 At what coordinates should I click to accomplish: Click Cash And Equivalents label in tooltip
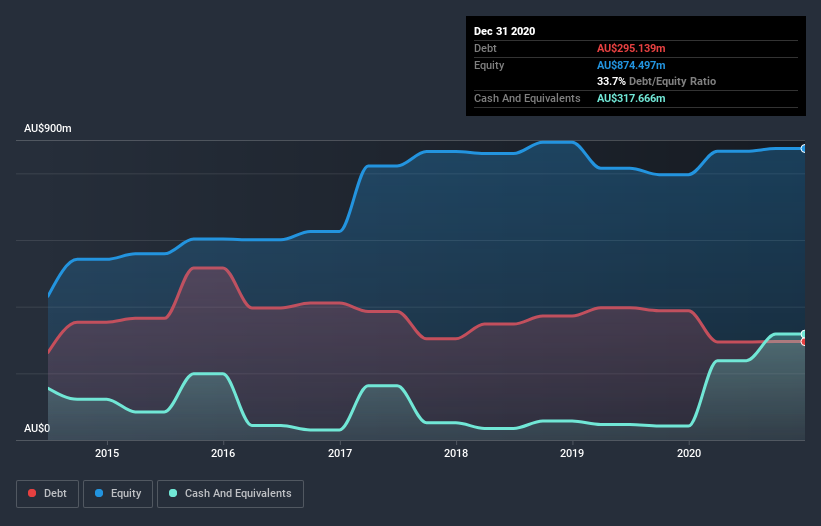(x=527, y=98)
